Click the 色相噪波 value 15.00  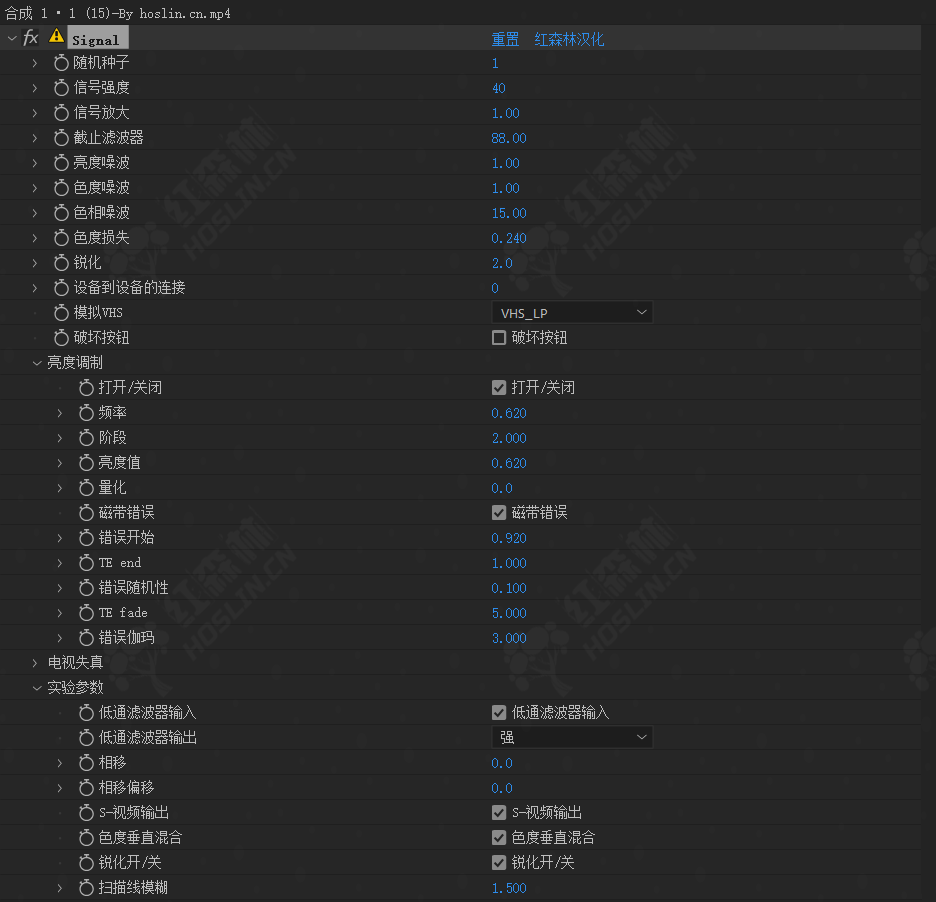coord(509,213)
